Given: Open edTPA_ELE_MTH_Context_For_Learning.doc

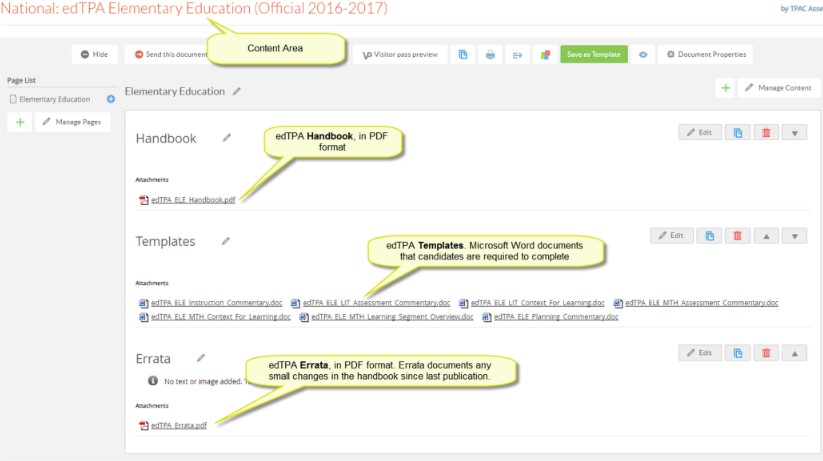Looking at the screenshot, I should click(x=220, y=317).
